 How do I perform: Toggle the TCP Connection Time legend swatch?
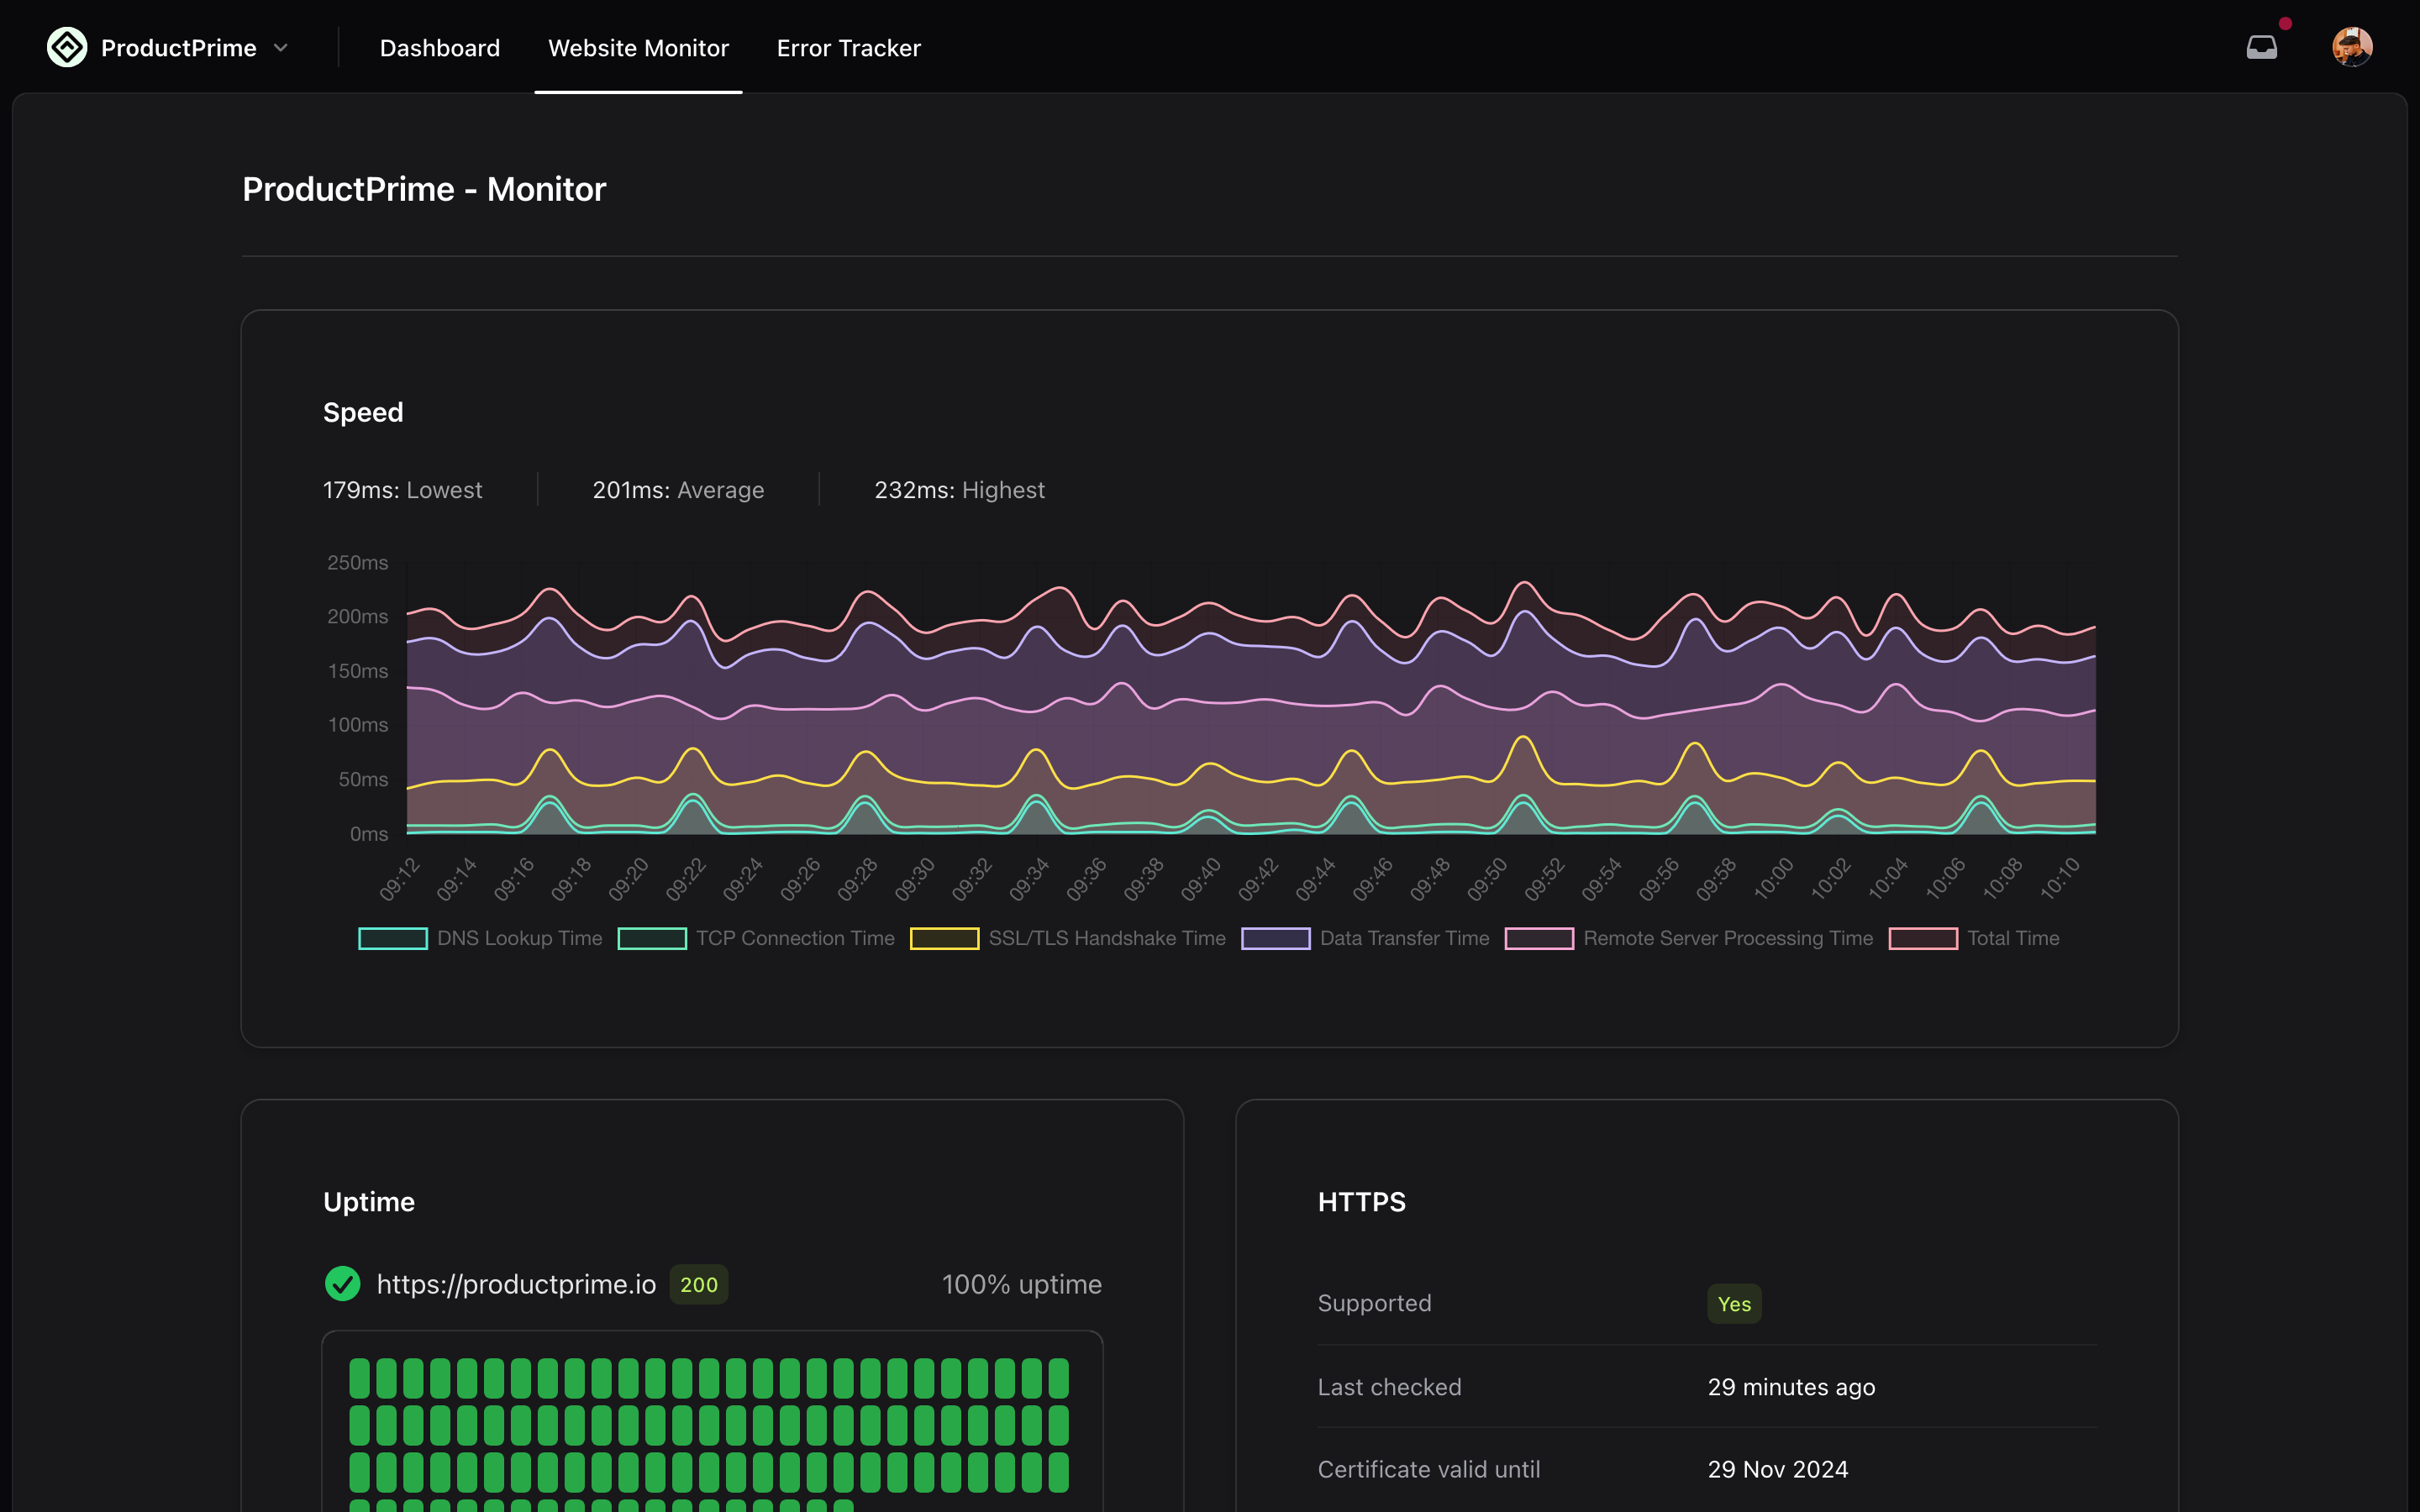tap(652, 938)
